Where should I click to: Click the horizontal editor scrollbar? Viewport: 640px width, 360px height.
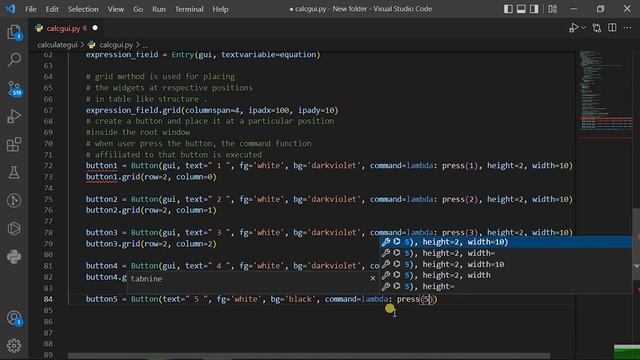309,356
